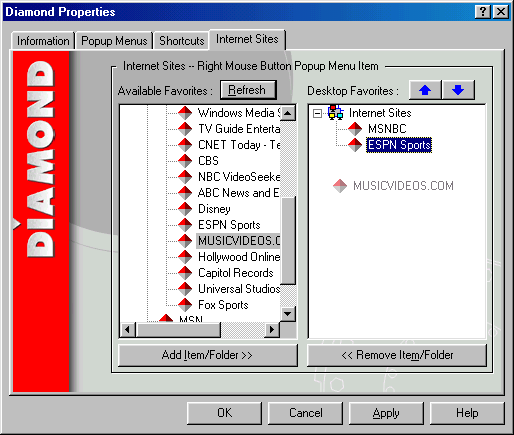Select MSNBC in Desktop Favorites
Viewport: 514px width, 435px height.
(x=387, y=129)
